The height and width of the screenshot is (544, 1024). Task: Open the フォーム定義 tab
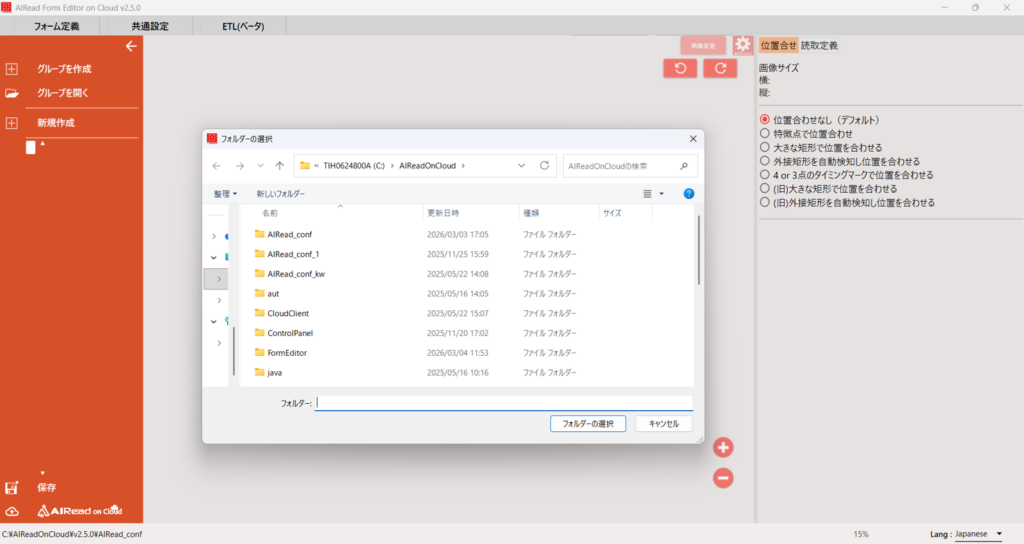coord(56,26)
